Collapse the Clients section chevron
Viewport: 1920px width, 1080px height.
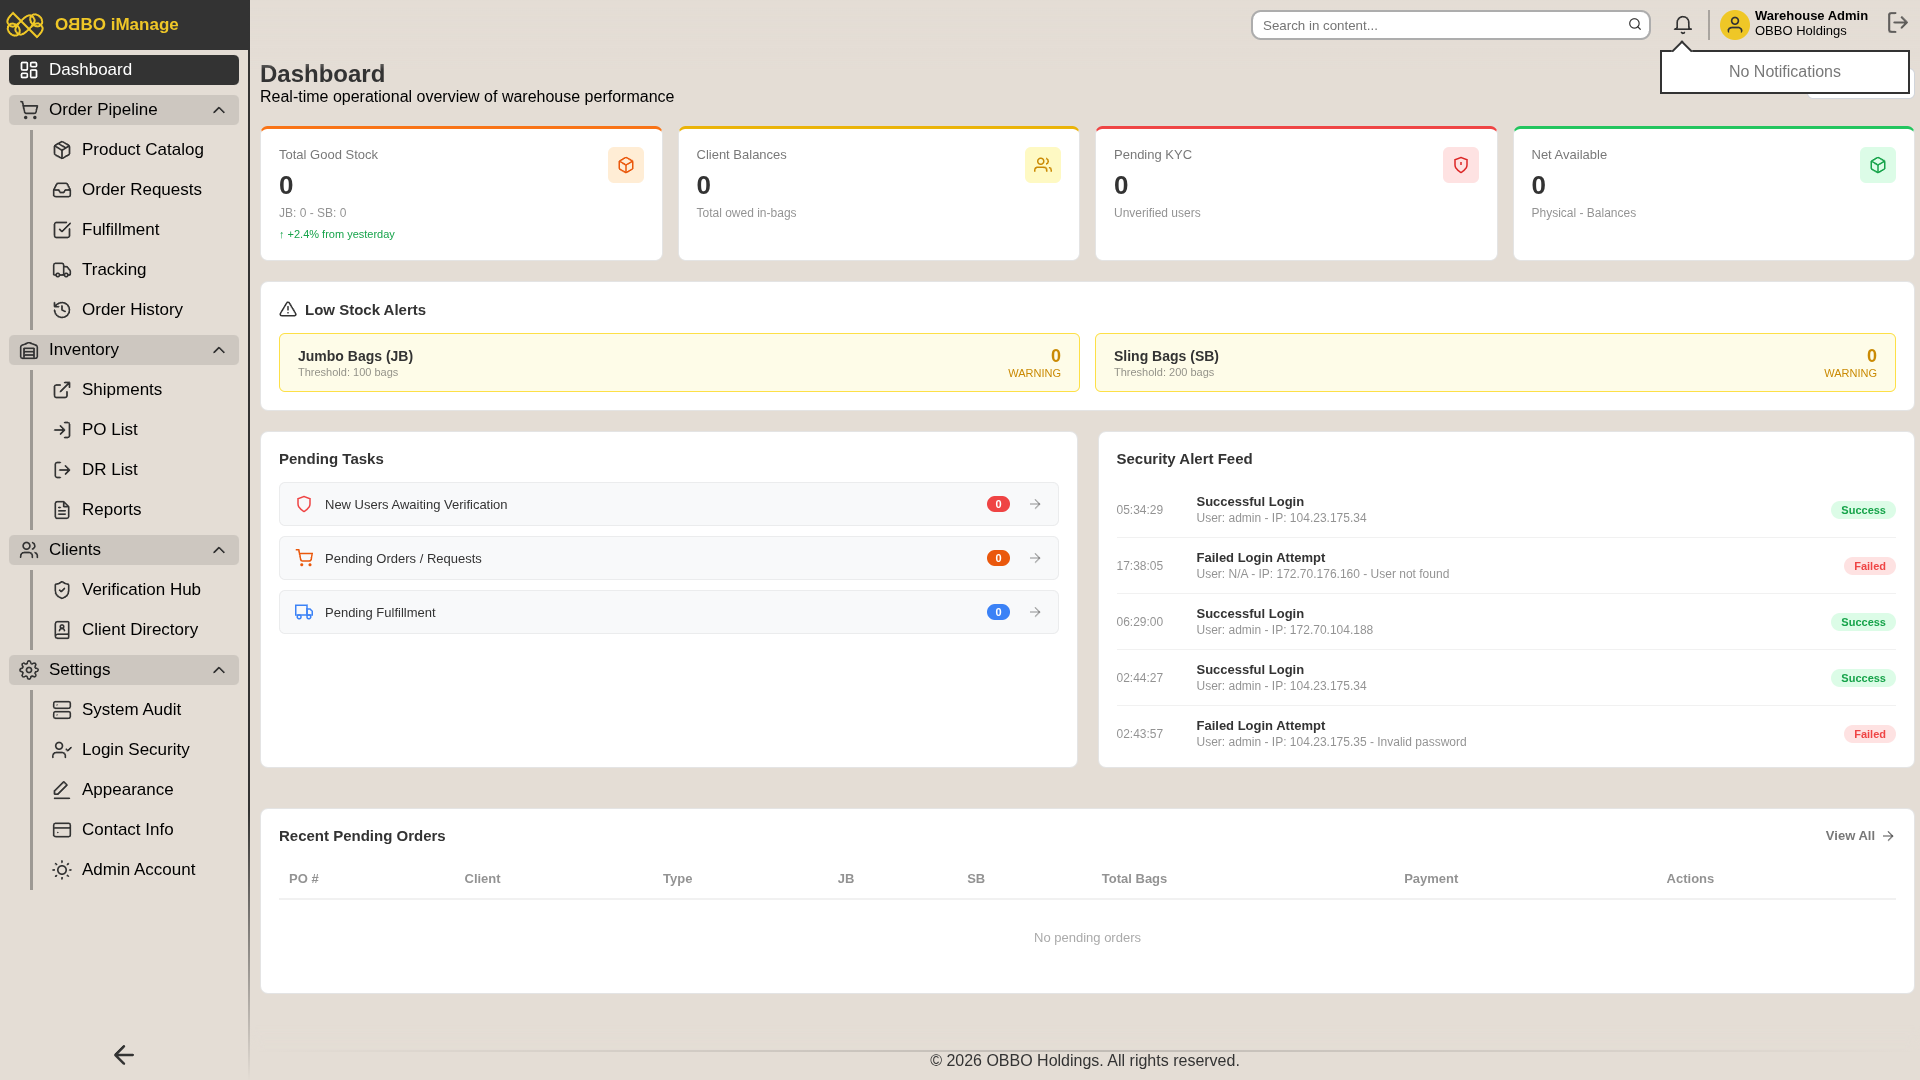click(x=219, y=550)
